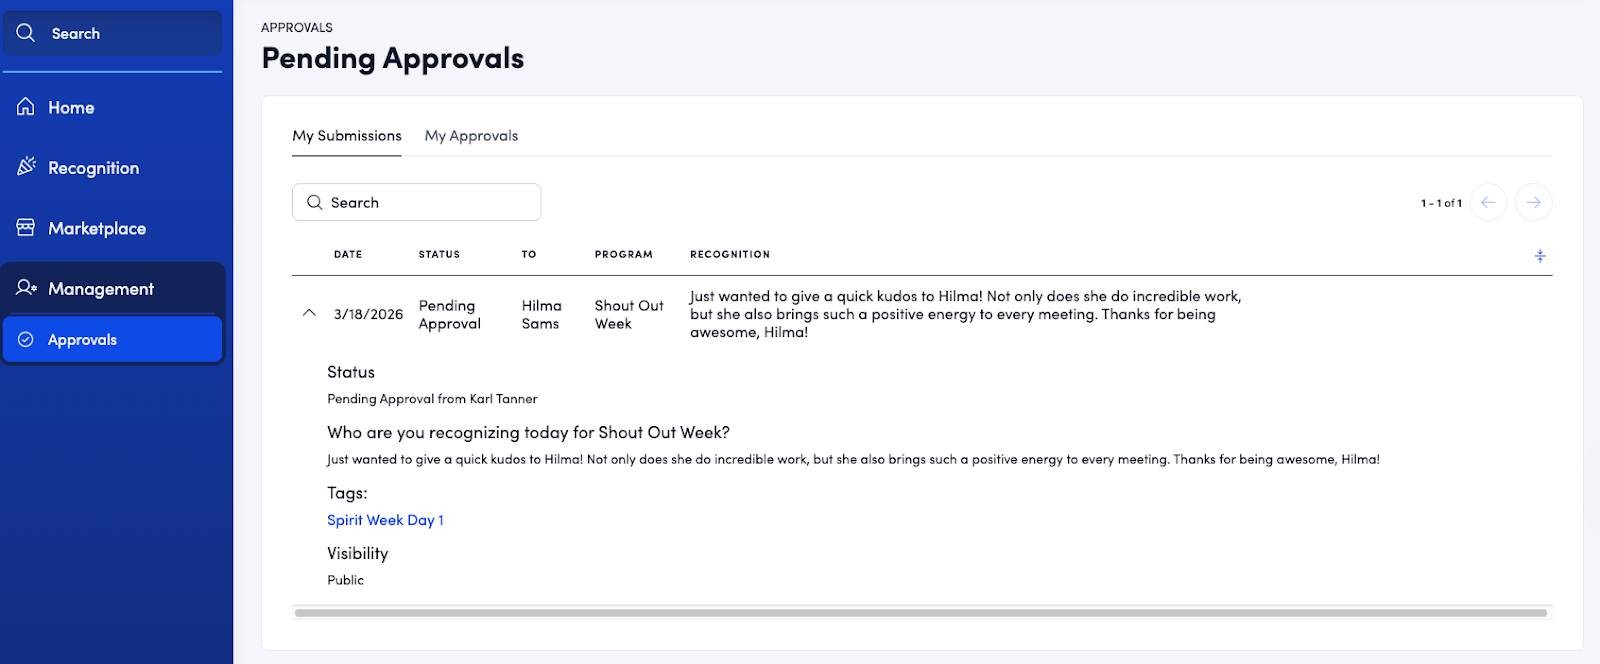Open Recognition from the sidebar
This screenshot has width=1600, height=664.
pyautogui.click(x=93, y=168)
